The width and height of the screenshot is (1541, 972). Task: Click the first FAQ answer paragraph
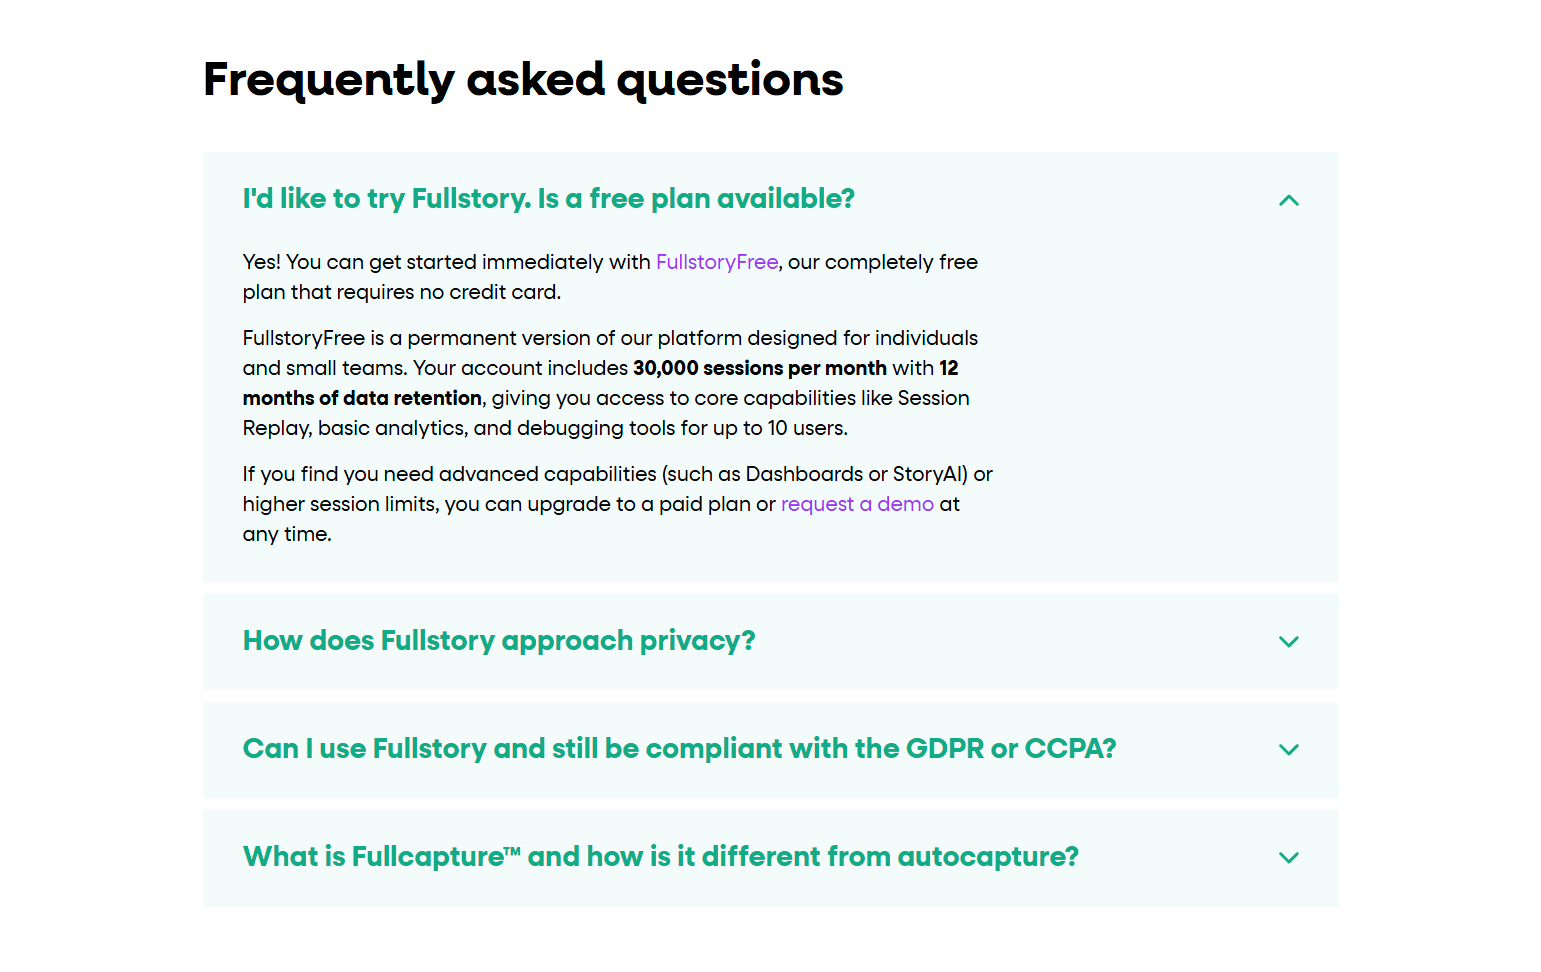[x=609, y=277]
